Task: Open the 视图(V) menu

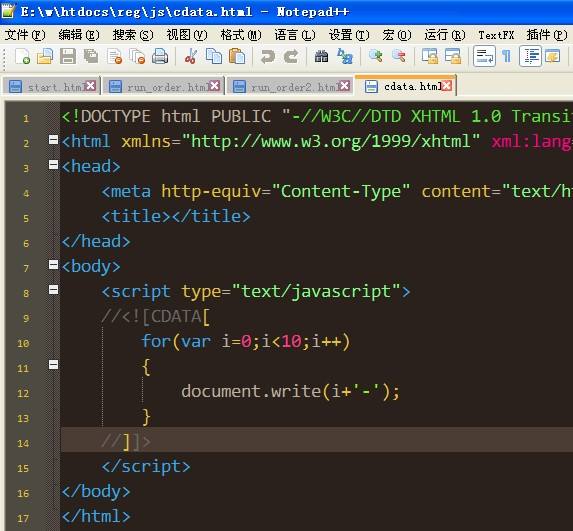Action: pyautogui.click(x=187, y=35)
